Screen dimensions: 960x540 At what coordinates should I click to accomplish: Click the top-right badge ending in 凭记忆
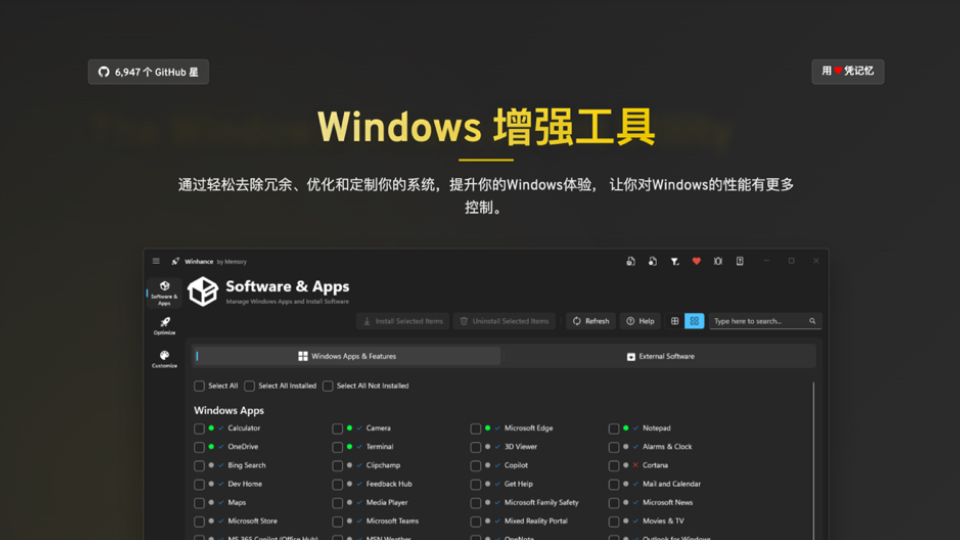pyautogui.click(x=848, y=71)
